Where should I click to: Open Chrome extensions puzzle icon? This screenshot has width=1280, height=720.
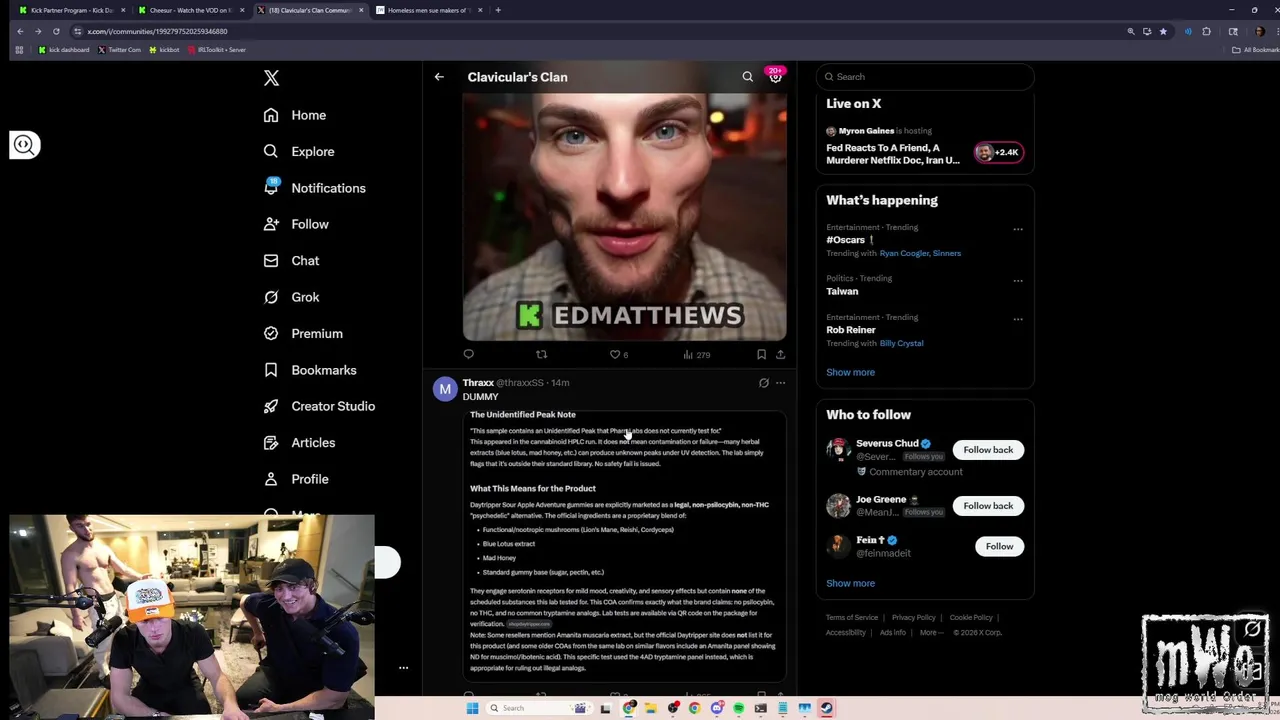(x=1206, y=31)
